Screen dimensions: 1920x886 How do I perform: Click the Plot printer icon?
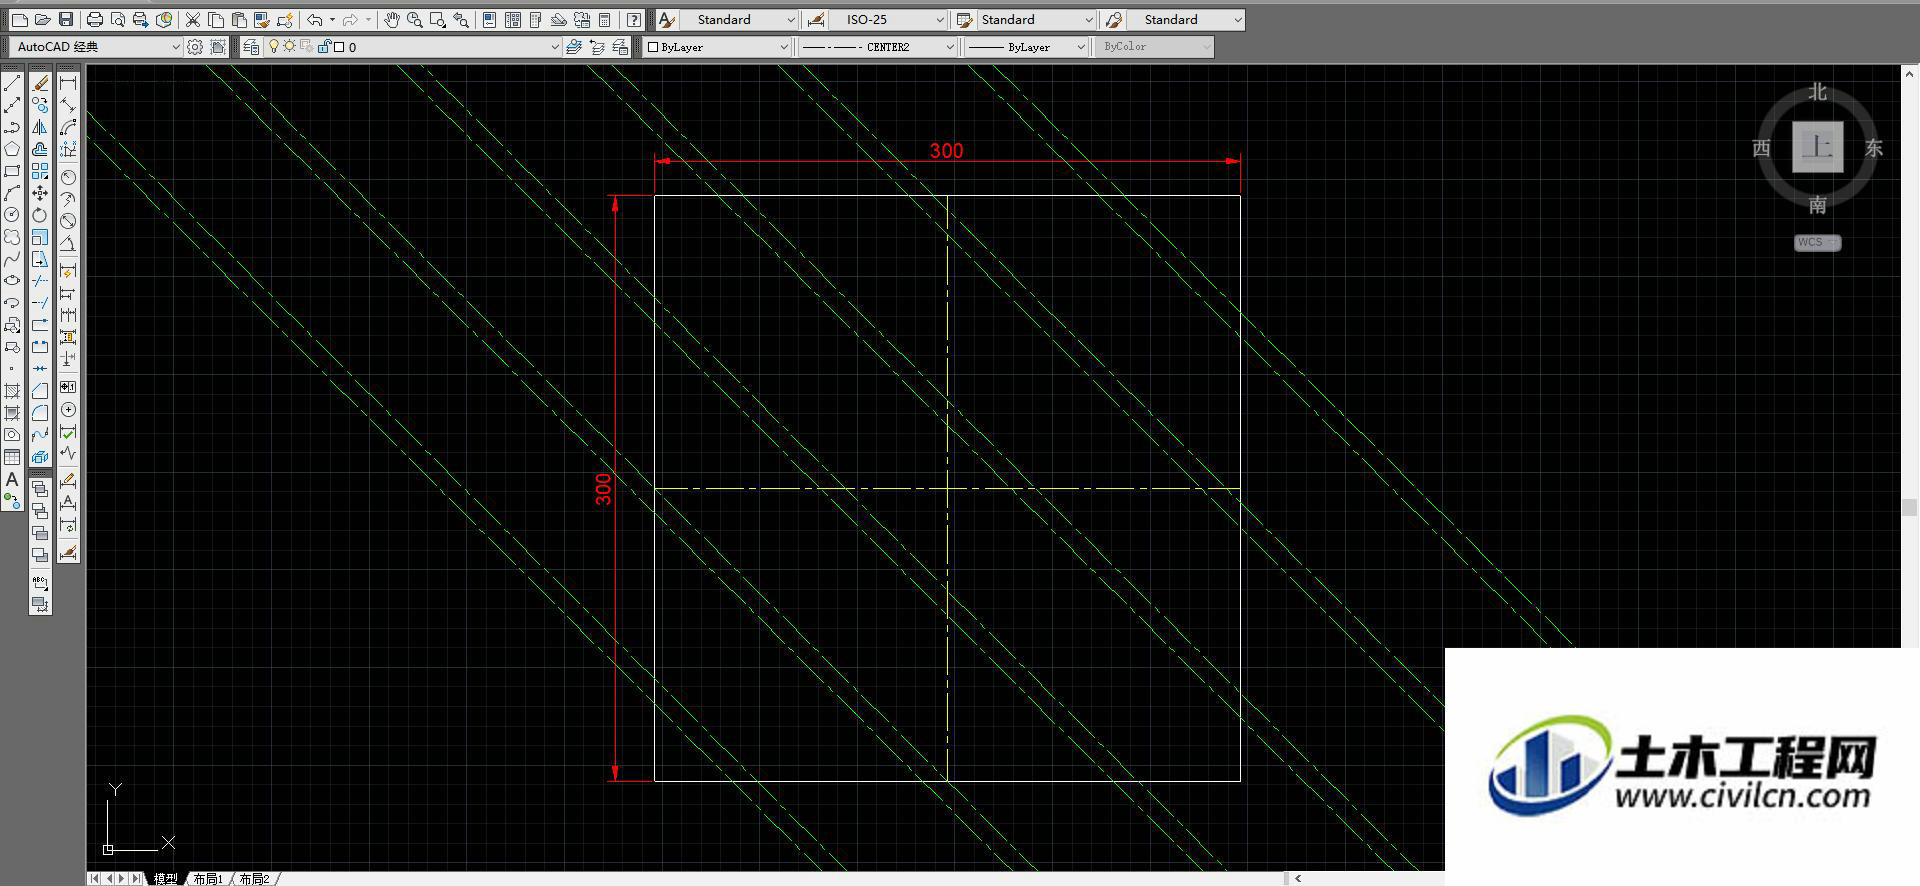(95, 19)
